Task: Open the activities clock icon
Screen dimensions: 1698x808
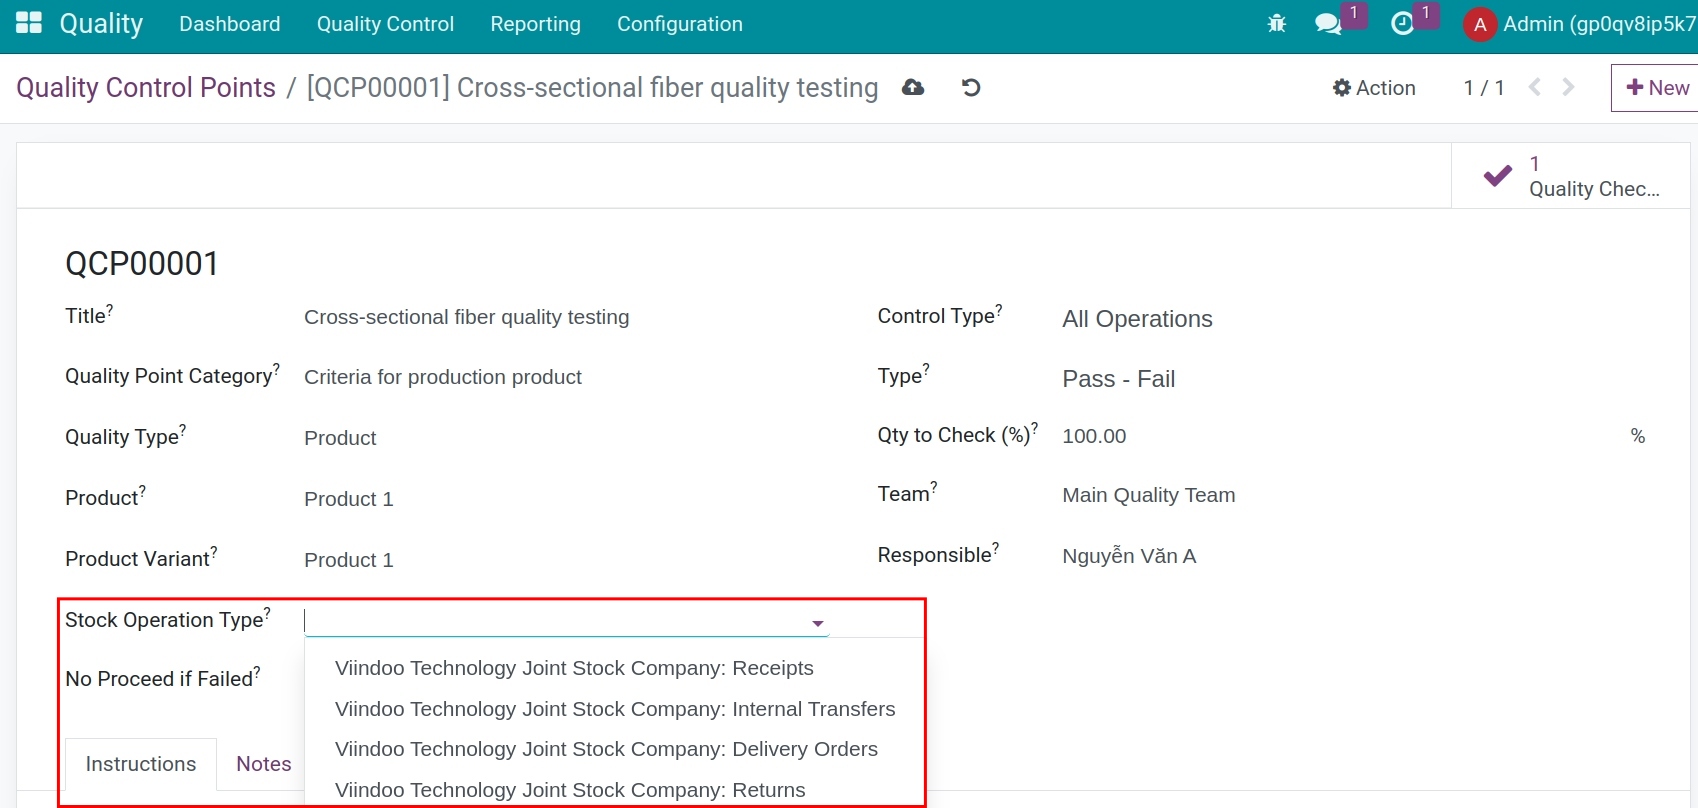Action: pos(1403,23)
